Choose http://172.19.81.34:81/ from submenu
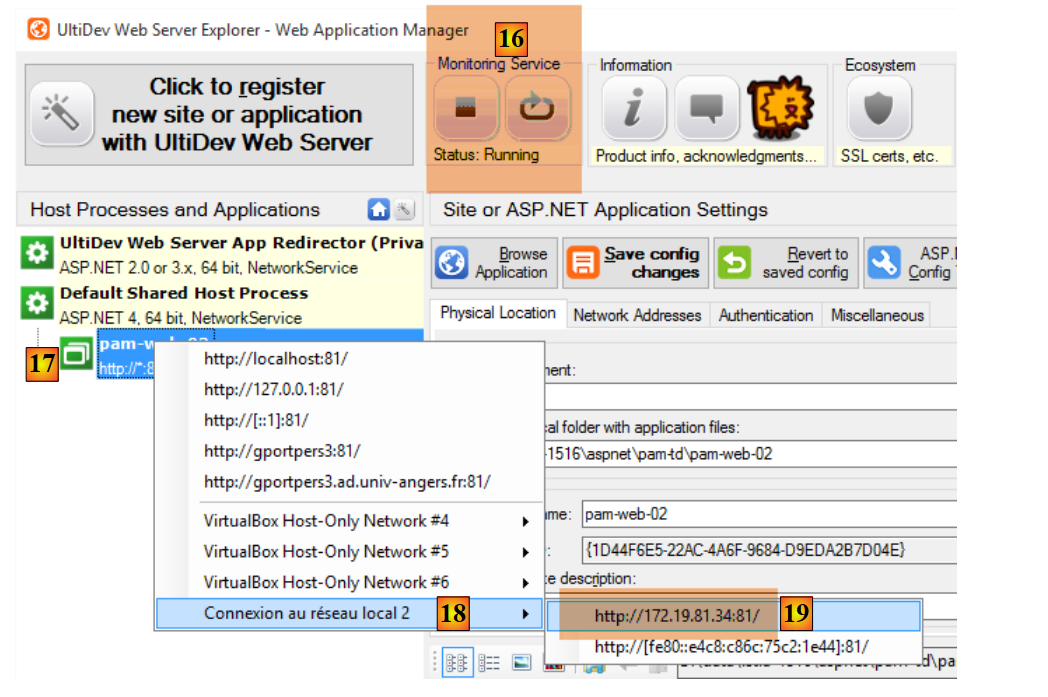The width and height of the screenshot is (1048, 697). (677, 616)
